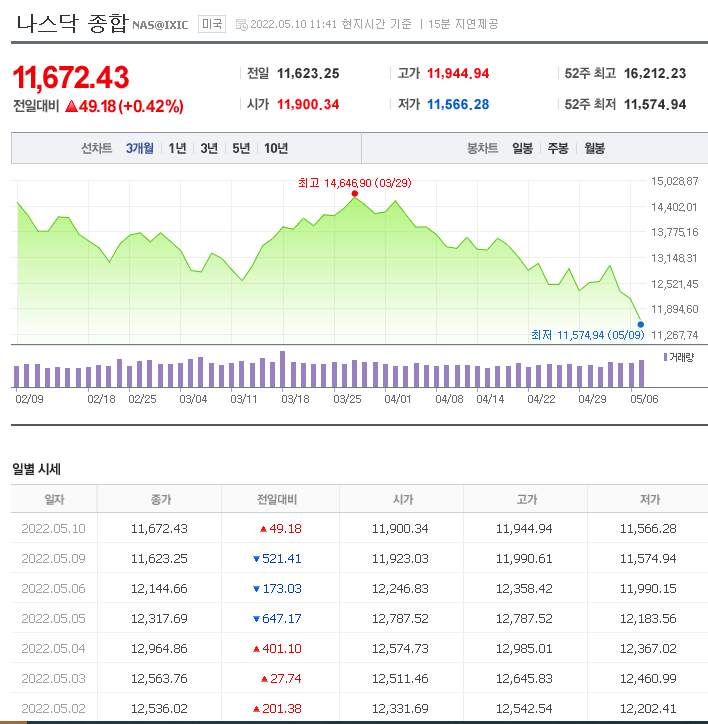Click the change value 401.10
This screenshot has height=724, width=708.
[282, 648]
